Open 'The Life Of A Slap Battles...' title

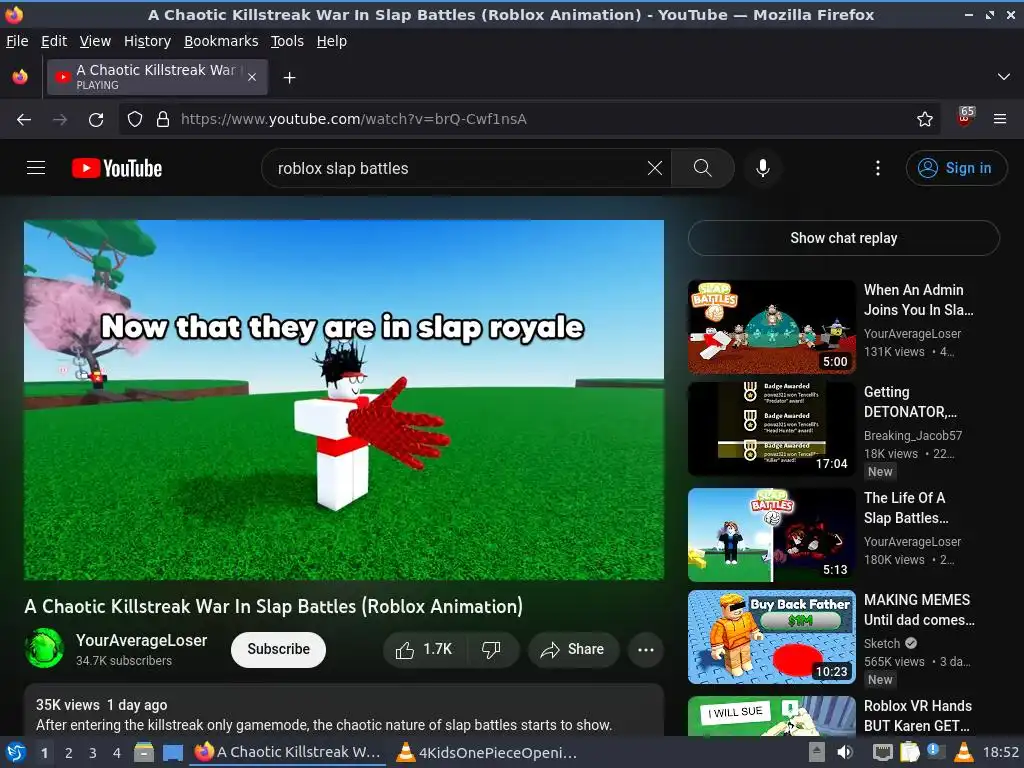(906, 507)
